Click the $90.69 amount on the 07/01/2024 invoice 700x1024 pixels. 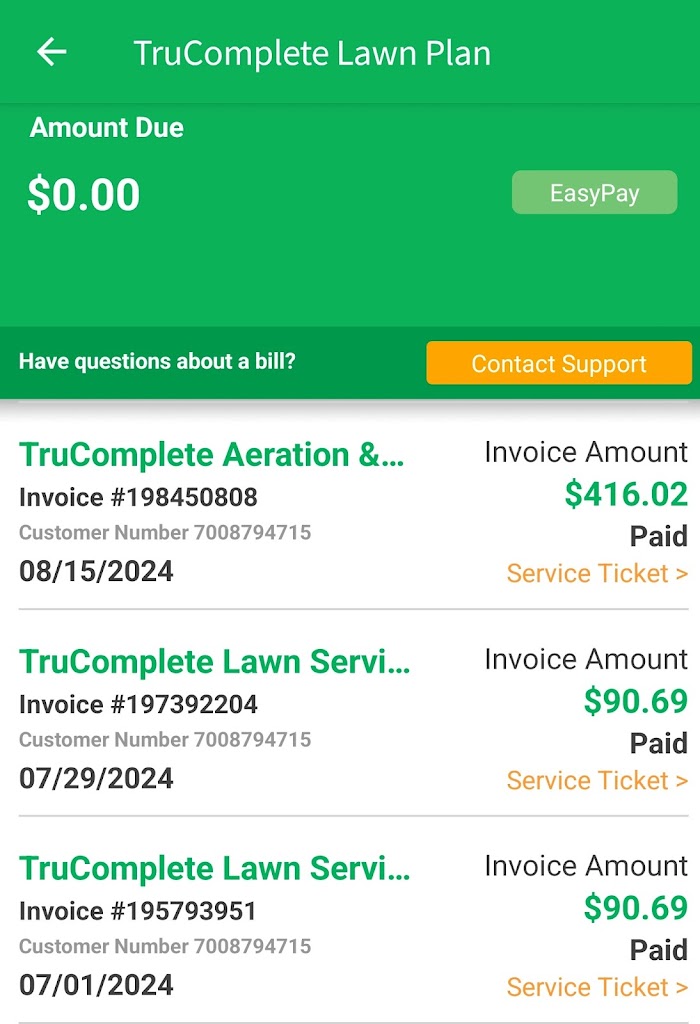click(x=636, y=908)
